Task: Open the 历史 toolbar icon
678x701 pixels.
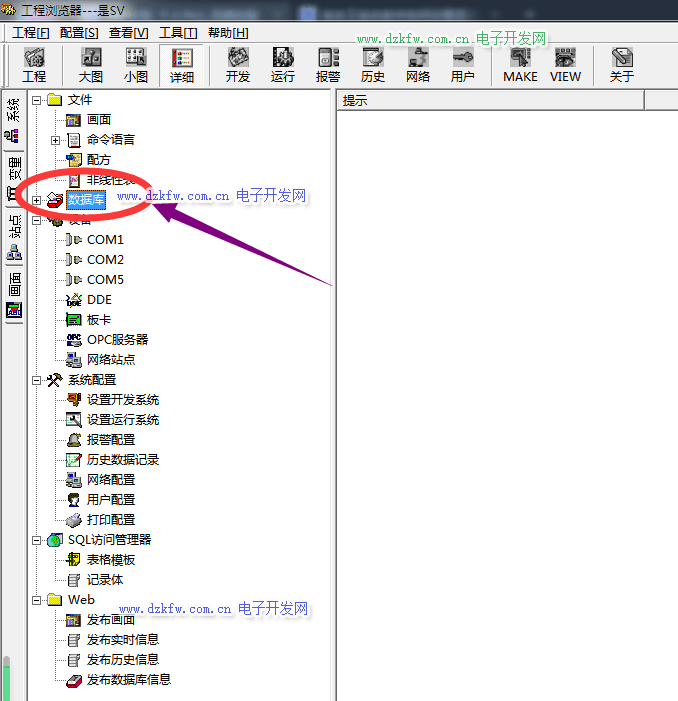Action: tap(373, 65)
